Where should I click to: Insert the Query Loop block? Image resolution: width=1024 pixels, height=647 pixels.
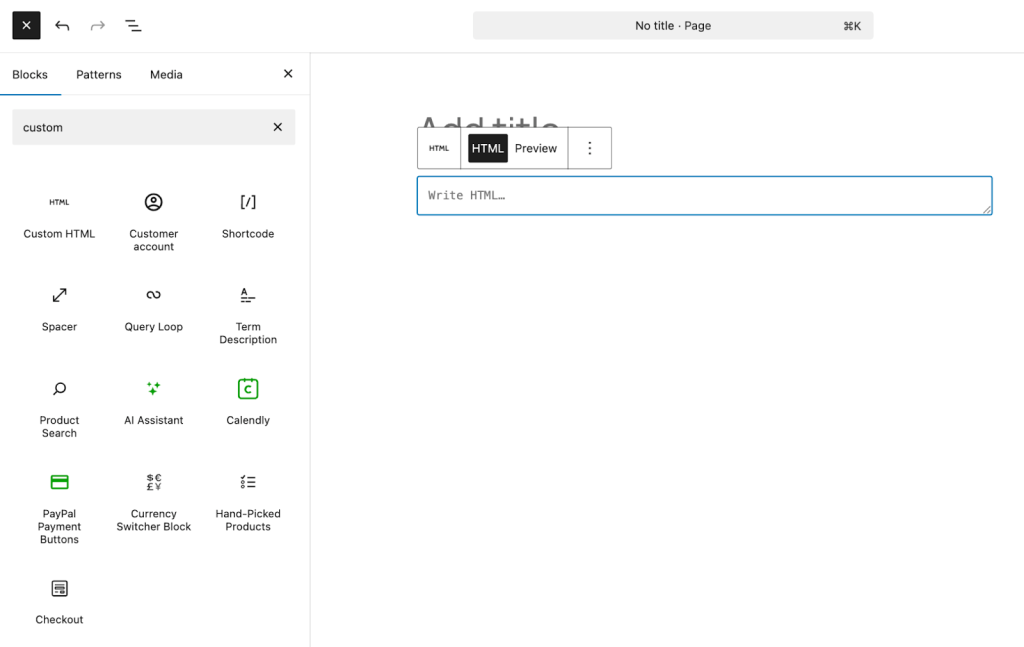click(x=153, y=305)
